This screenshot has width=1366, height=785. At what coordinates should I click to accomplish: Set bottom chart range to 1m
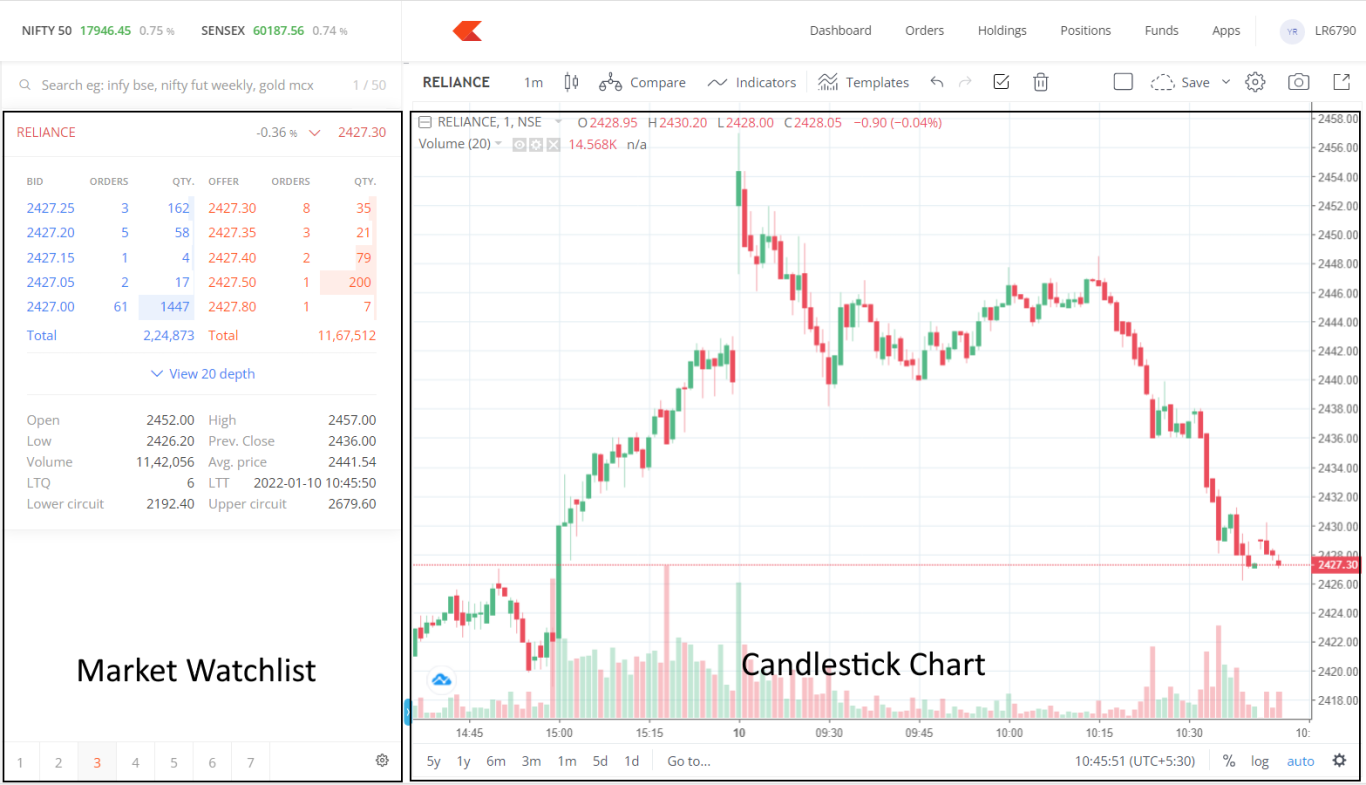567,761
